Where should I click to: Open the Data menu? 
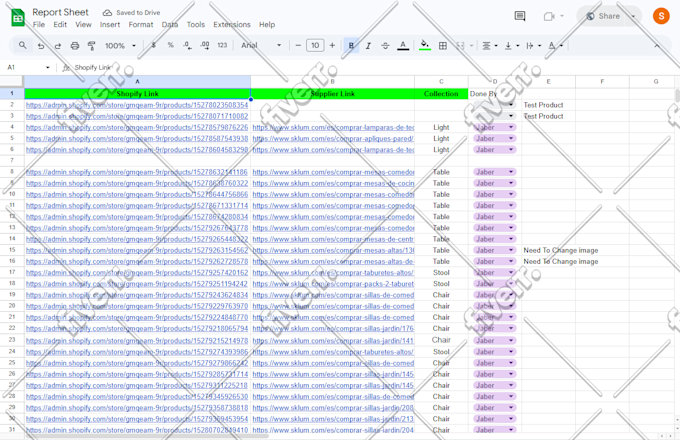point(170,25)
